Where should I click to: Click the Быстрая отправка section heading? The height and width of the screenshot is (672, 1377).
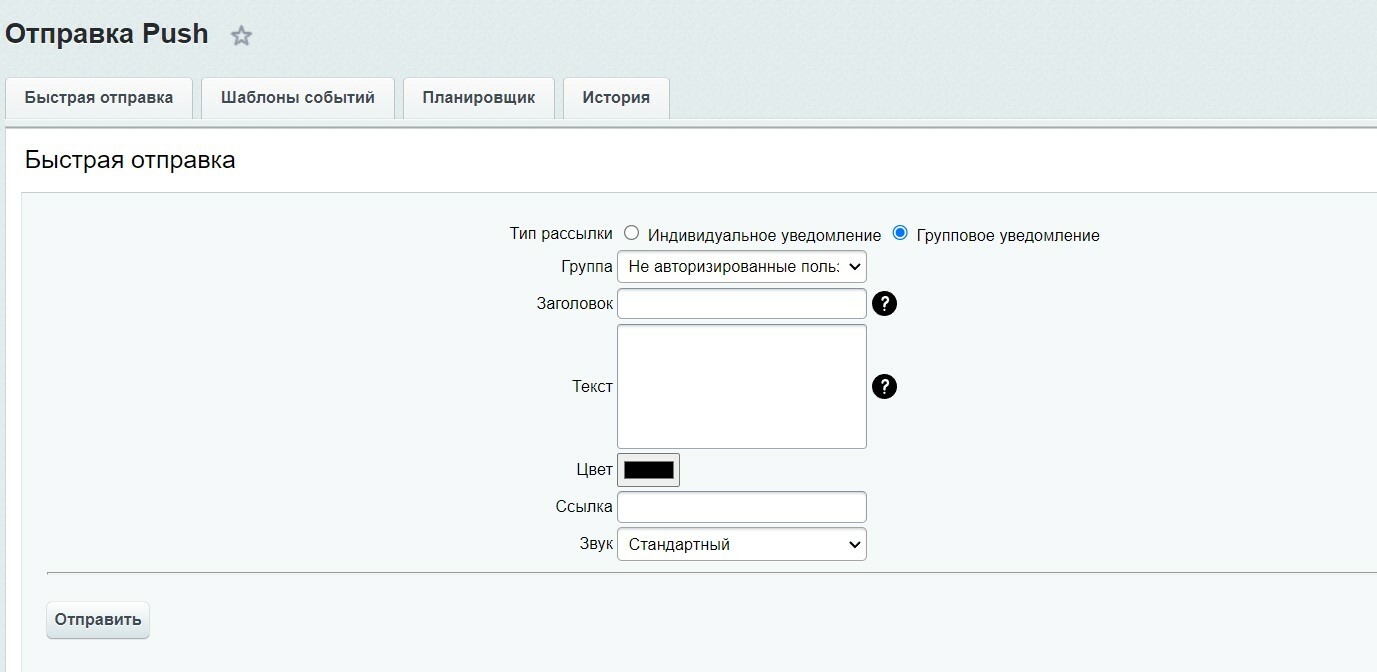[130, 160]
